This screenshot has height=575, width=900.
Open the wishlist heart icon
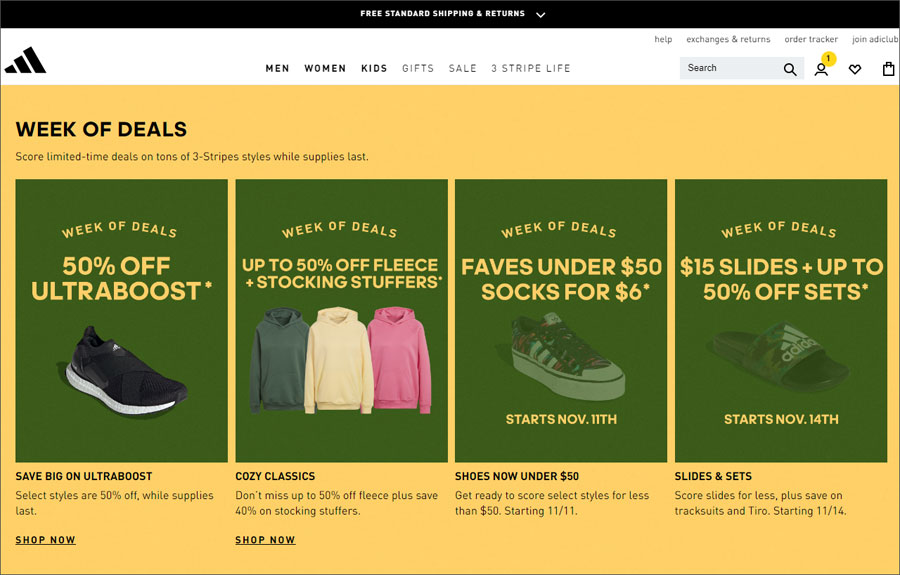(855, 69)
